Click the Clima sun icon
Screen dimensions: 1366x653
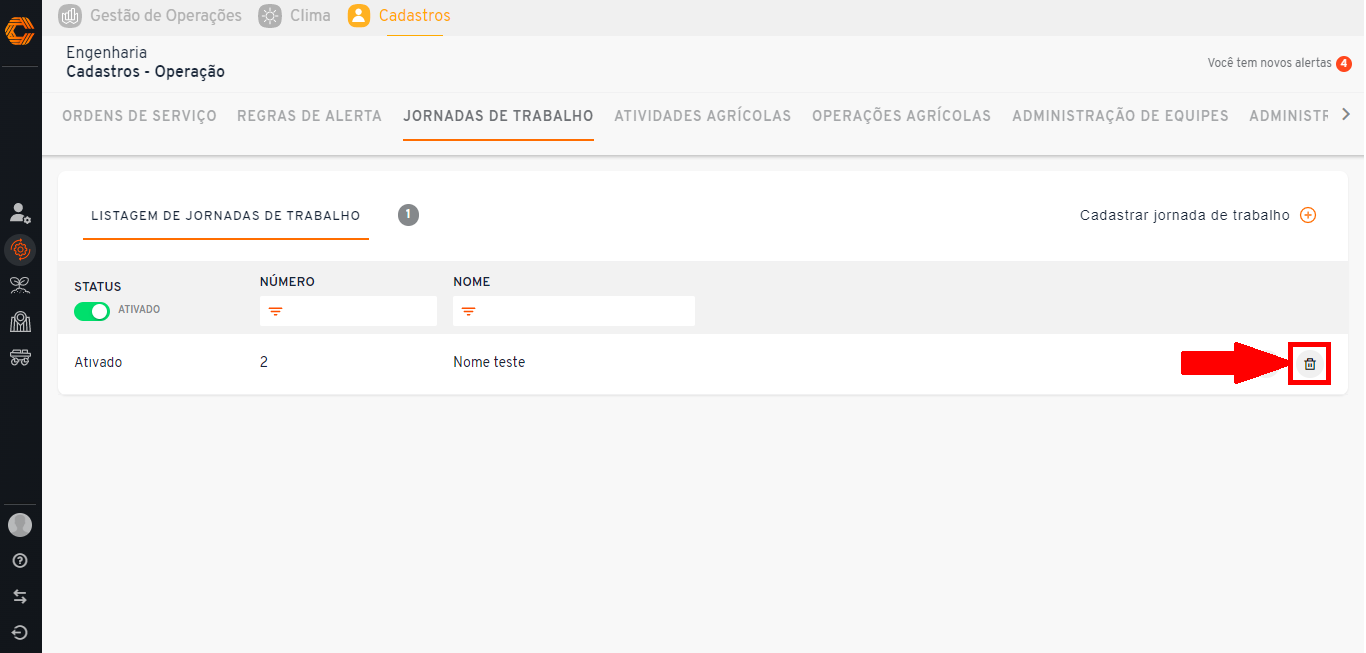coord(270,16)
